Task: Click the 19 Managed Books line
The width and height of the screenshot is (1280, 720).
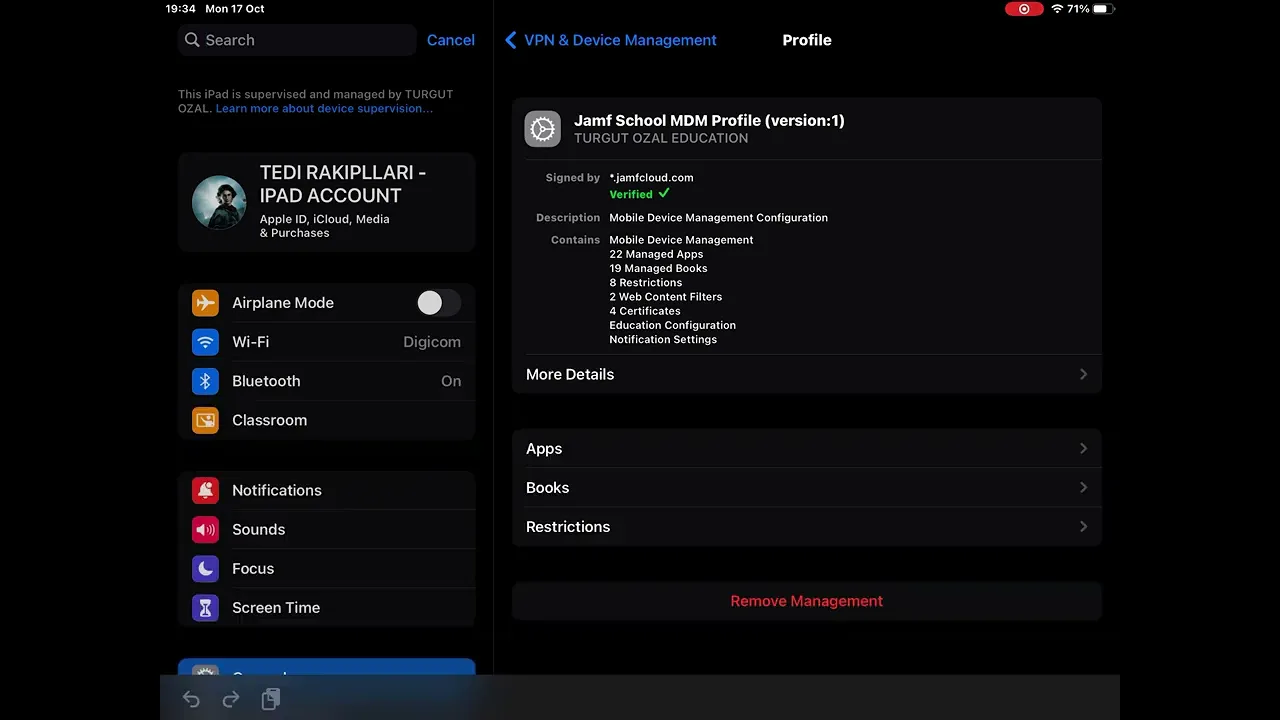Action: click(658, 268)
